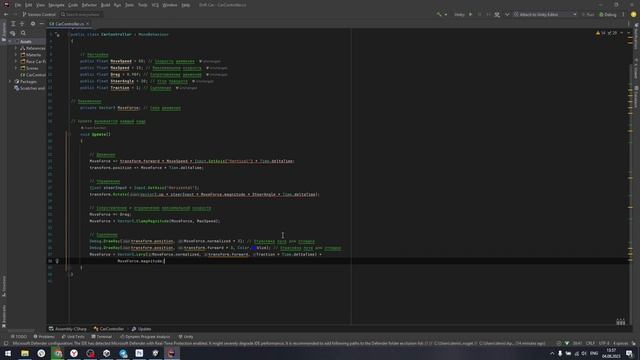The height and width of the screenshot is (360, 640).
Task: Click the Unity step button
Action: coord(488,14)
